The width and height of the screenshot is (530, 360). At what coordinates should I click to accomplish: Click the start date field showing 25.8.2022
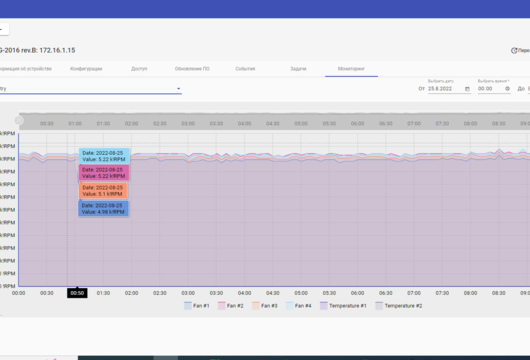[449, 89]
